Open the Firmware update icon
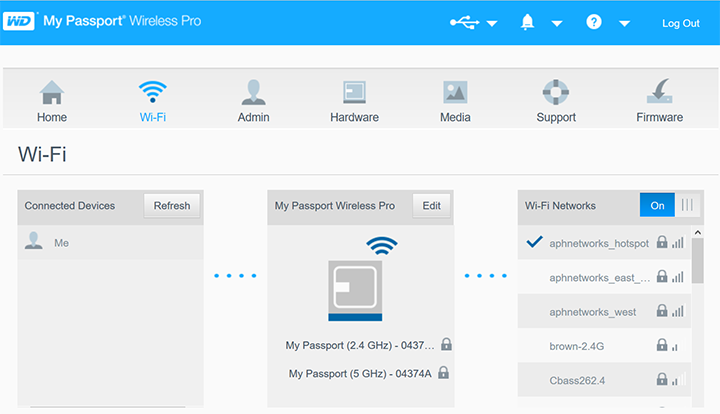 pyautogui.click(x=659, y=93)
